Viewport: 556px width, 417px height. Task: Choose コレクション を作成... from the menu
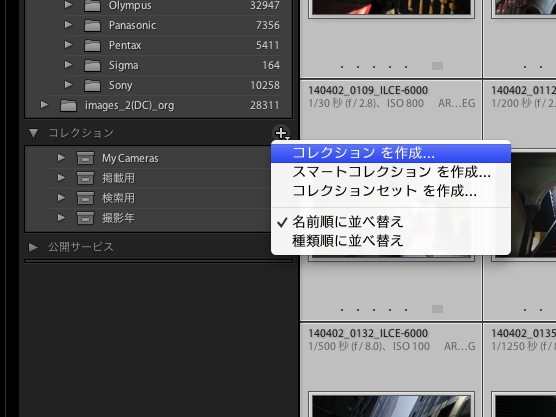pyautogui.click(x=391, y=153)
